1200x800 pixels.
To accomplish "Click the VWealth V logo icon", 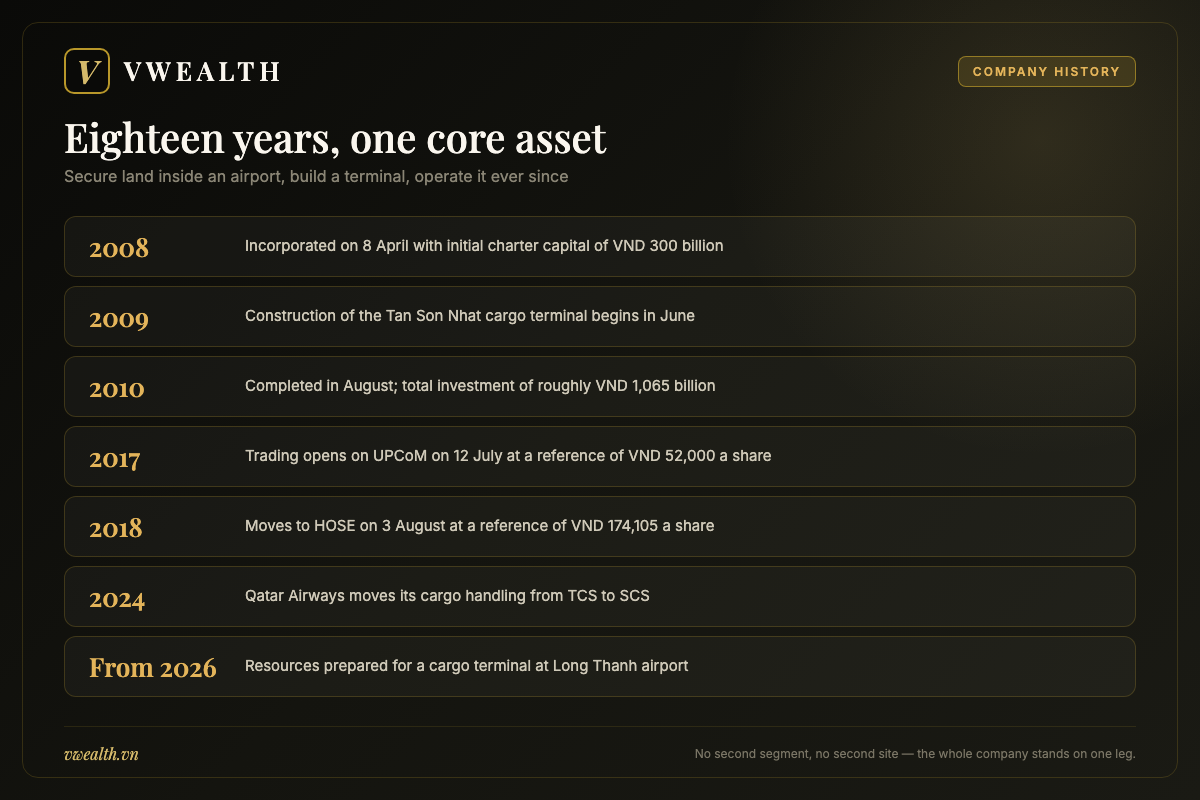I will pyautogui.click(x=87, y=71).
